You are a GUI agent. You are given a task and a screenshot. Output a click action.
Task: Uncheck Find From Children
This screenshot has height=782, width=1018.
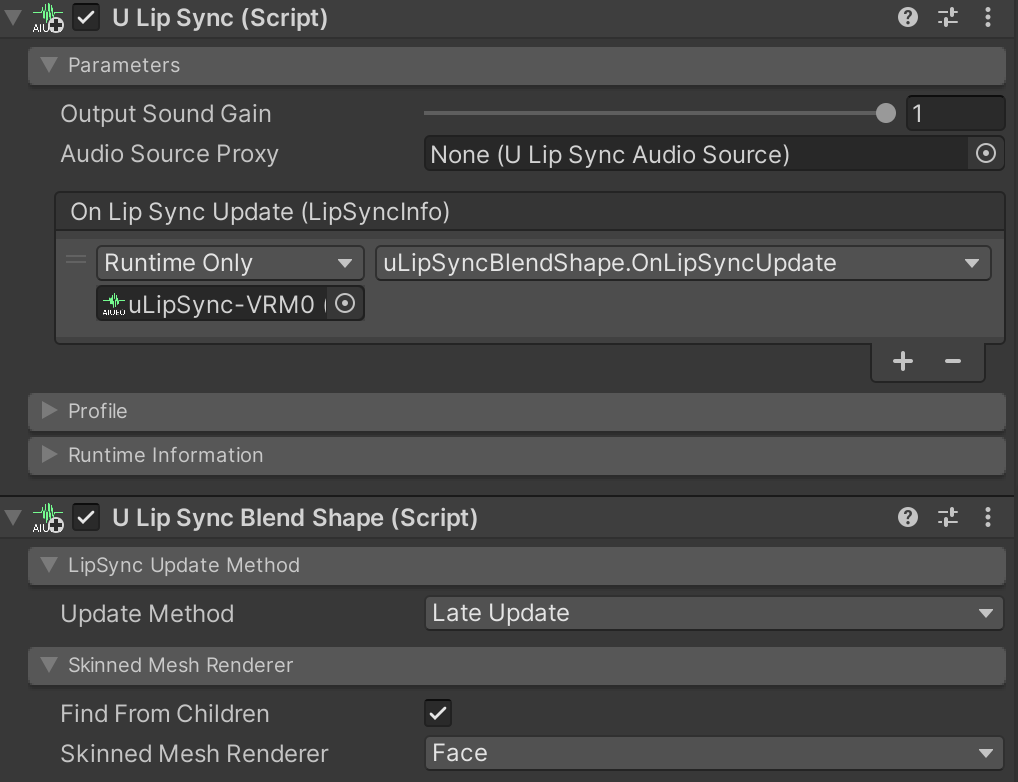coord(438,713)
